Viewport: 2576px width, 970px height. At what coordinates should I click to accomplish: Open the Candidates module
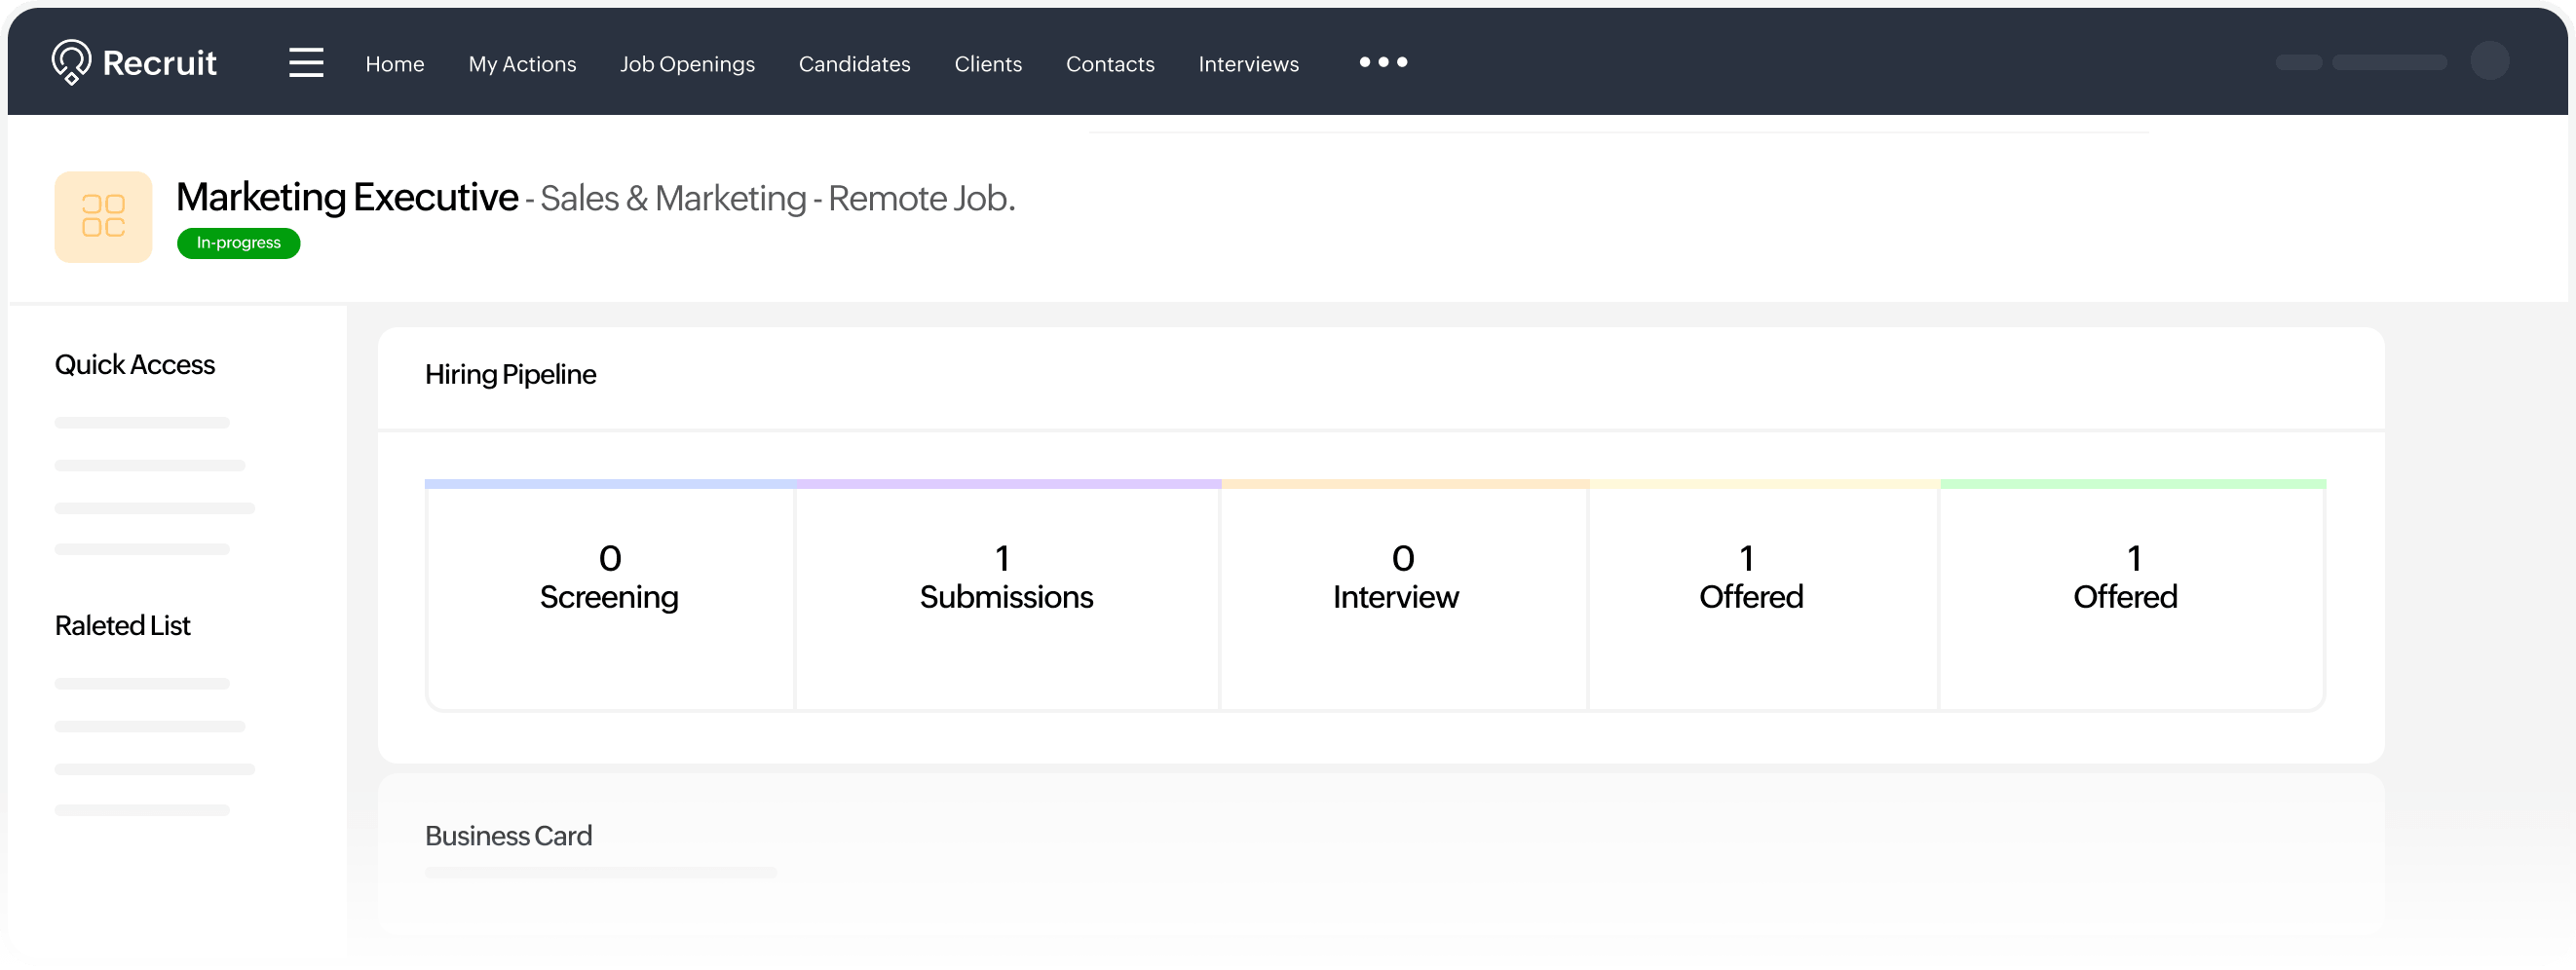coord(854,64)
